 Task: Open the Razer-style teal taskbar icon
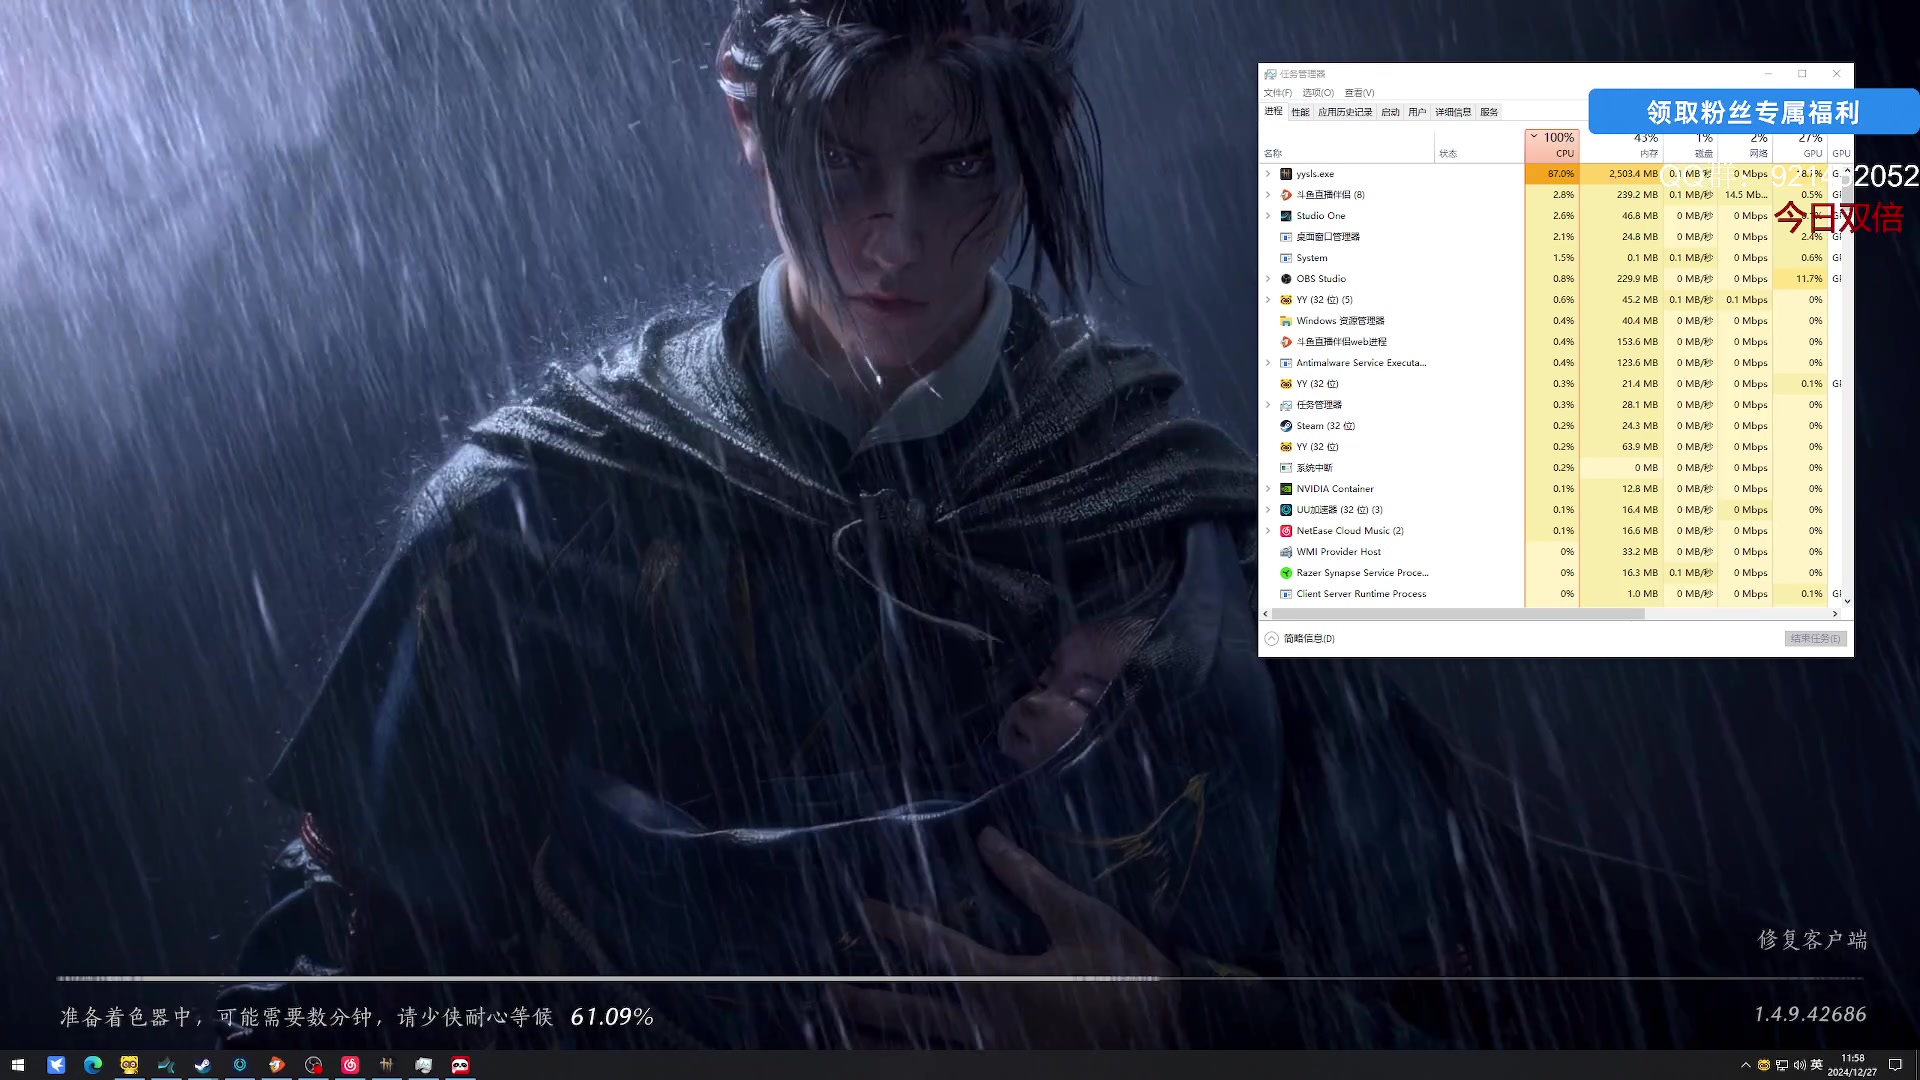(166, 1065)
